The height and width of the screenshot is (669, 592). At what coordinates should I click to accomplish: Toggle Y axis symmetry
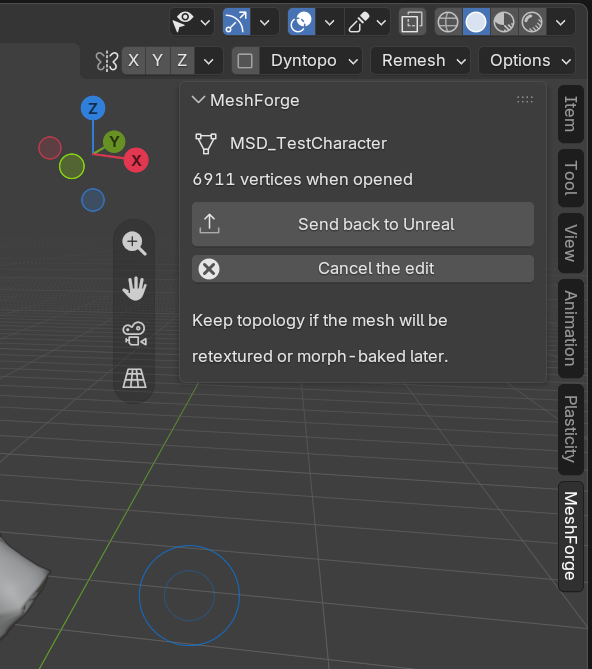(x=158, y=61)
